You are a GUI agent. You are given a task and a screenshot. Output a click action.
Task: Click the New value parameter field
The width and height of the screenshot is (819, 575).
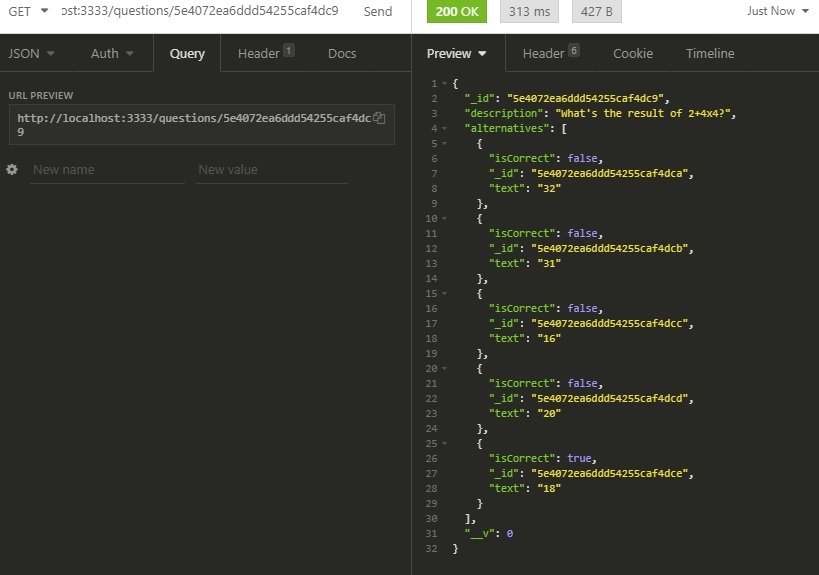coord(272,170)
